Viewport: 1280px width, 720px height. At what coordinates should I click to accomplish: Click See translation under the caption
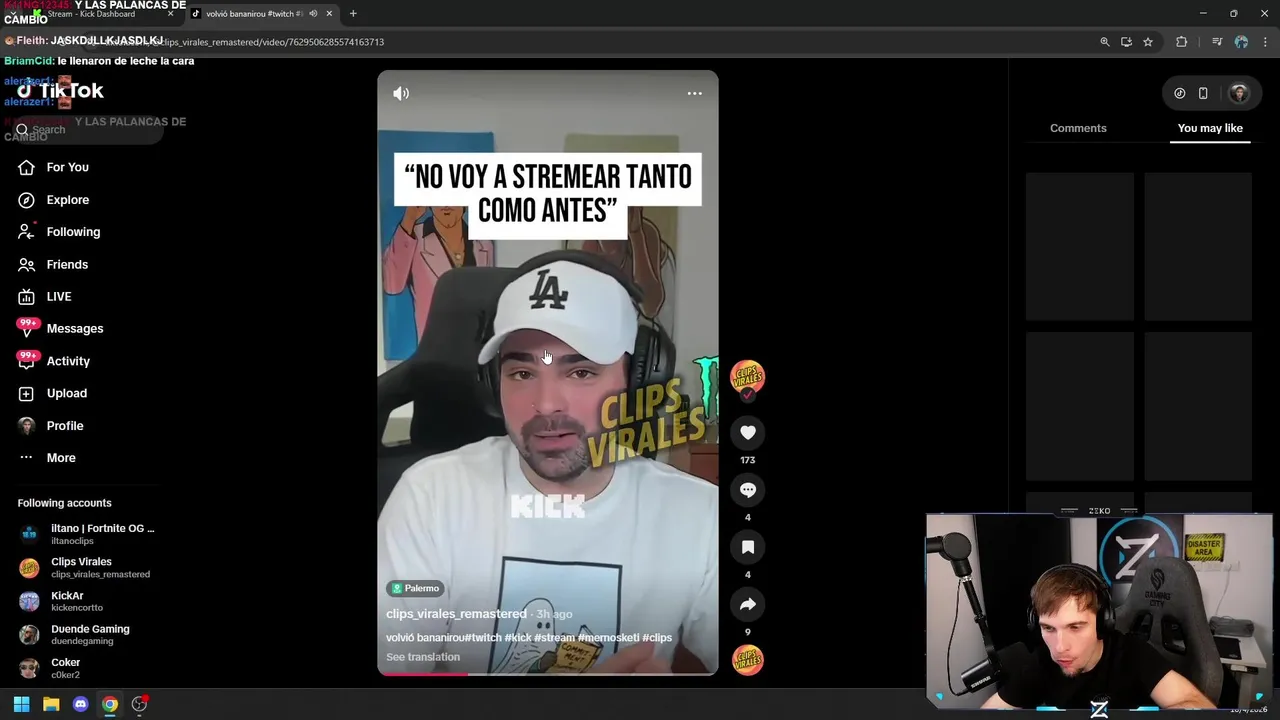pyautogui.click(x=423, y=657)
